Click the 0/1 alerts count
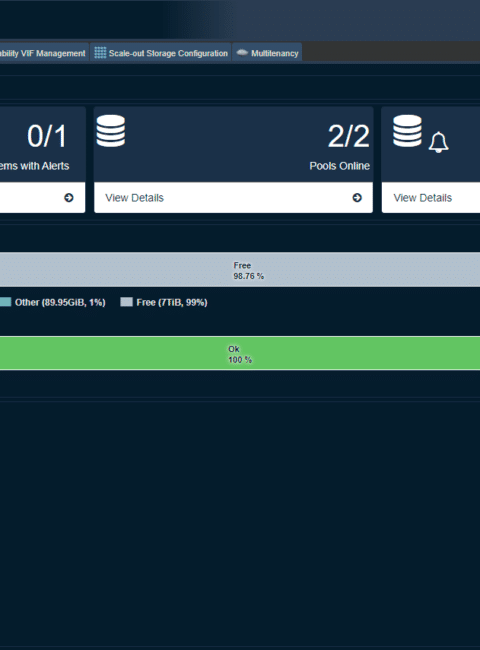Screen dimensions: 480x650 [46, 136]
